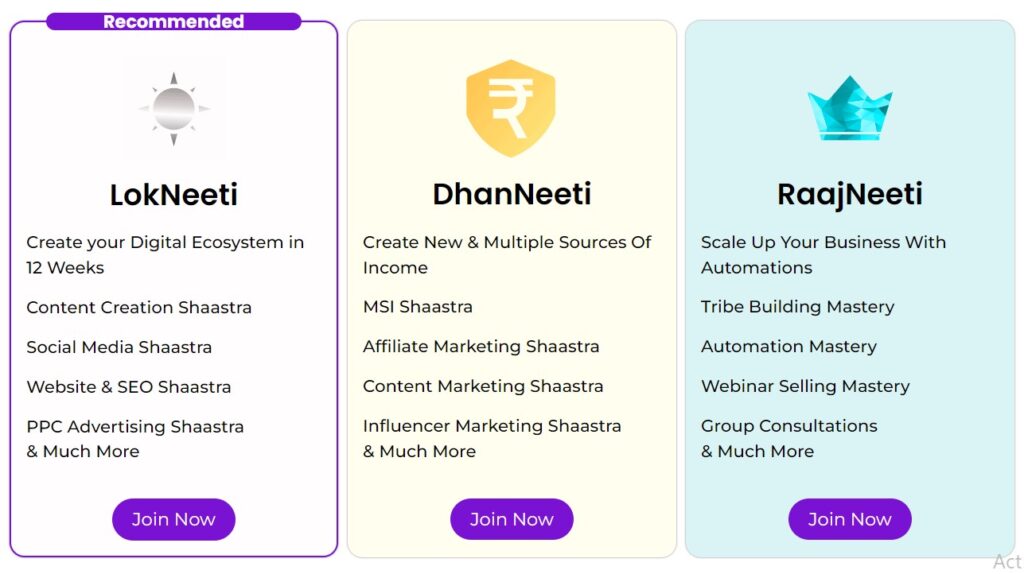Click Content Creation Shaastra item
Viewport: 1024px width, 574px height.
coord(139,308)
